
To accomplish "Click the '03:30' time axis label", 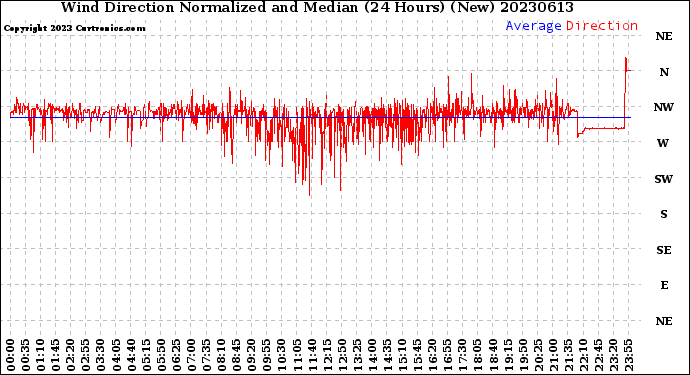I will (101, 355).
